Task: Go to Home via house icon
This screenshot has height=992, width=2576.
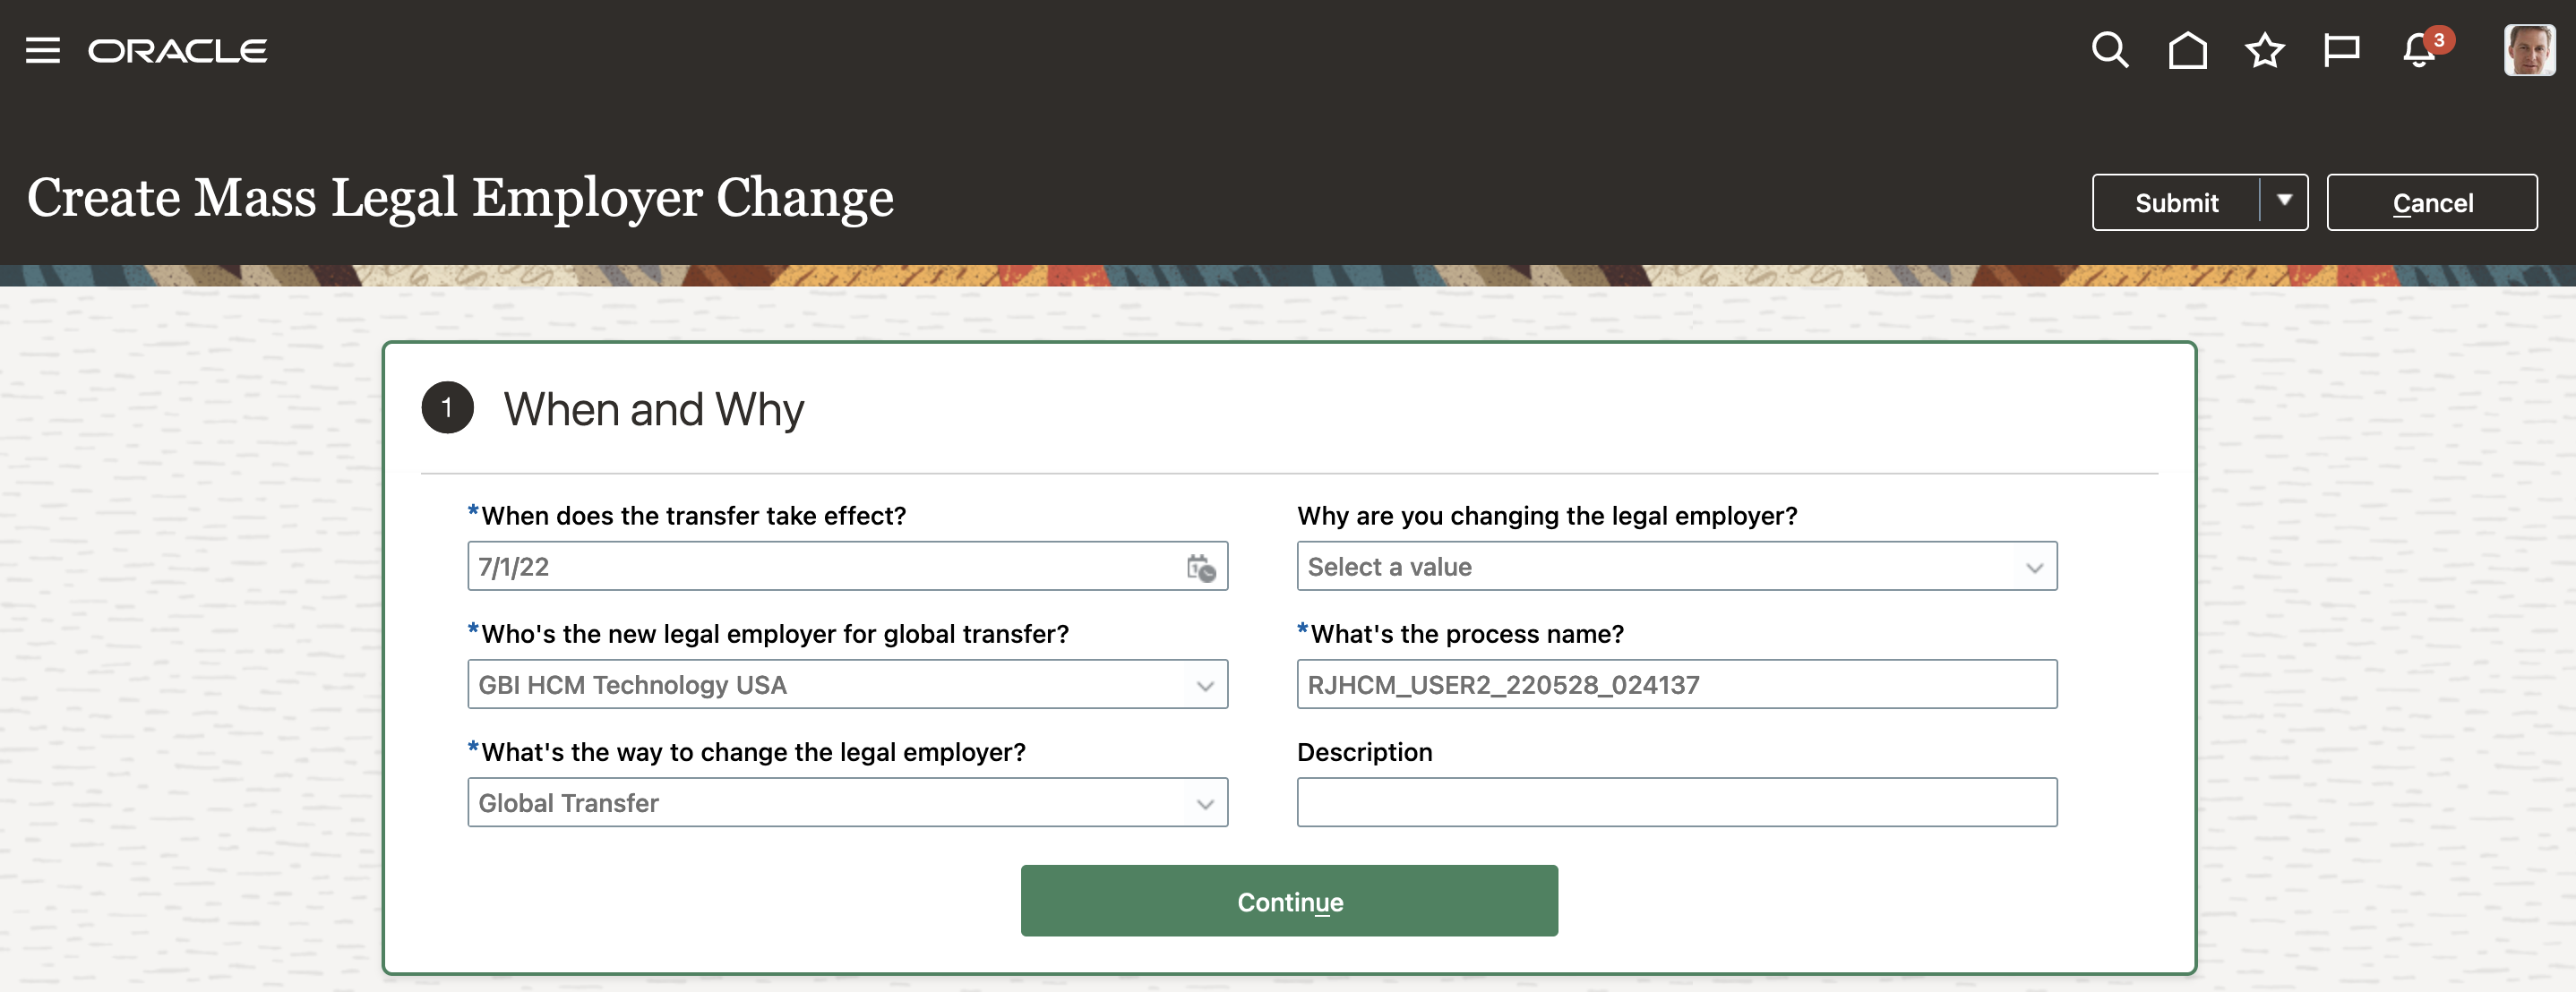Action: [x=2187, y=50]
